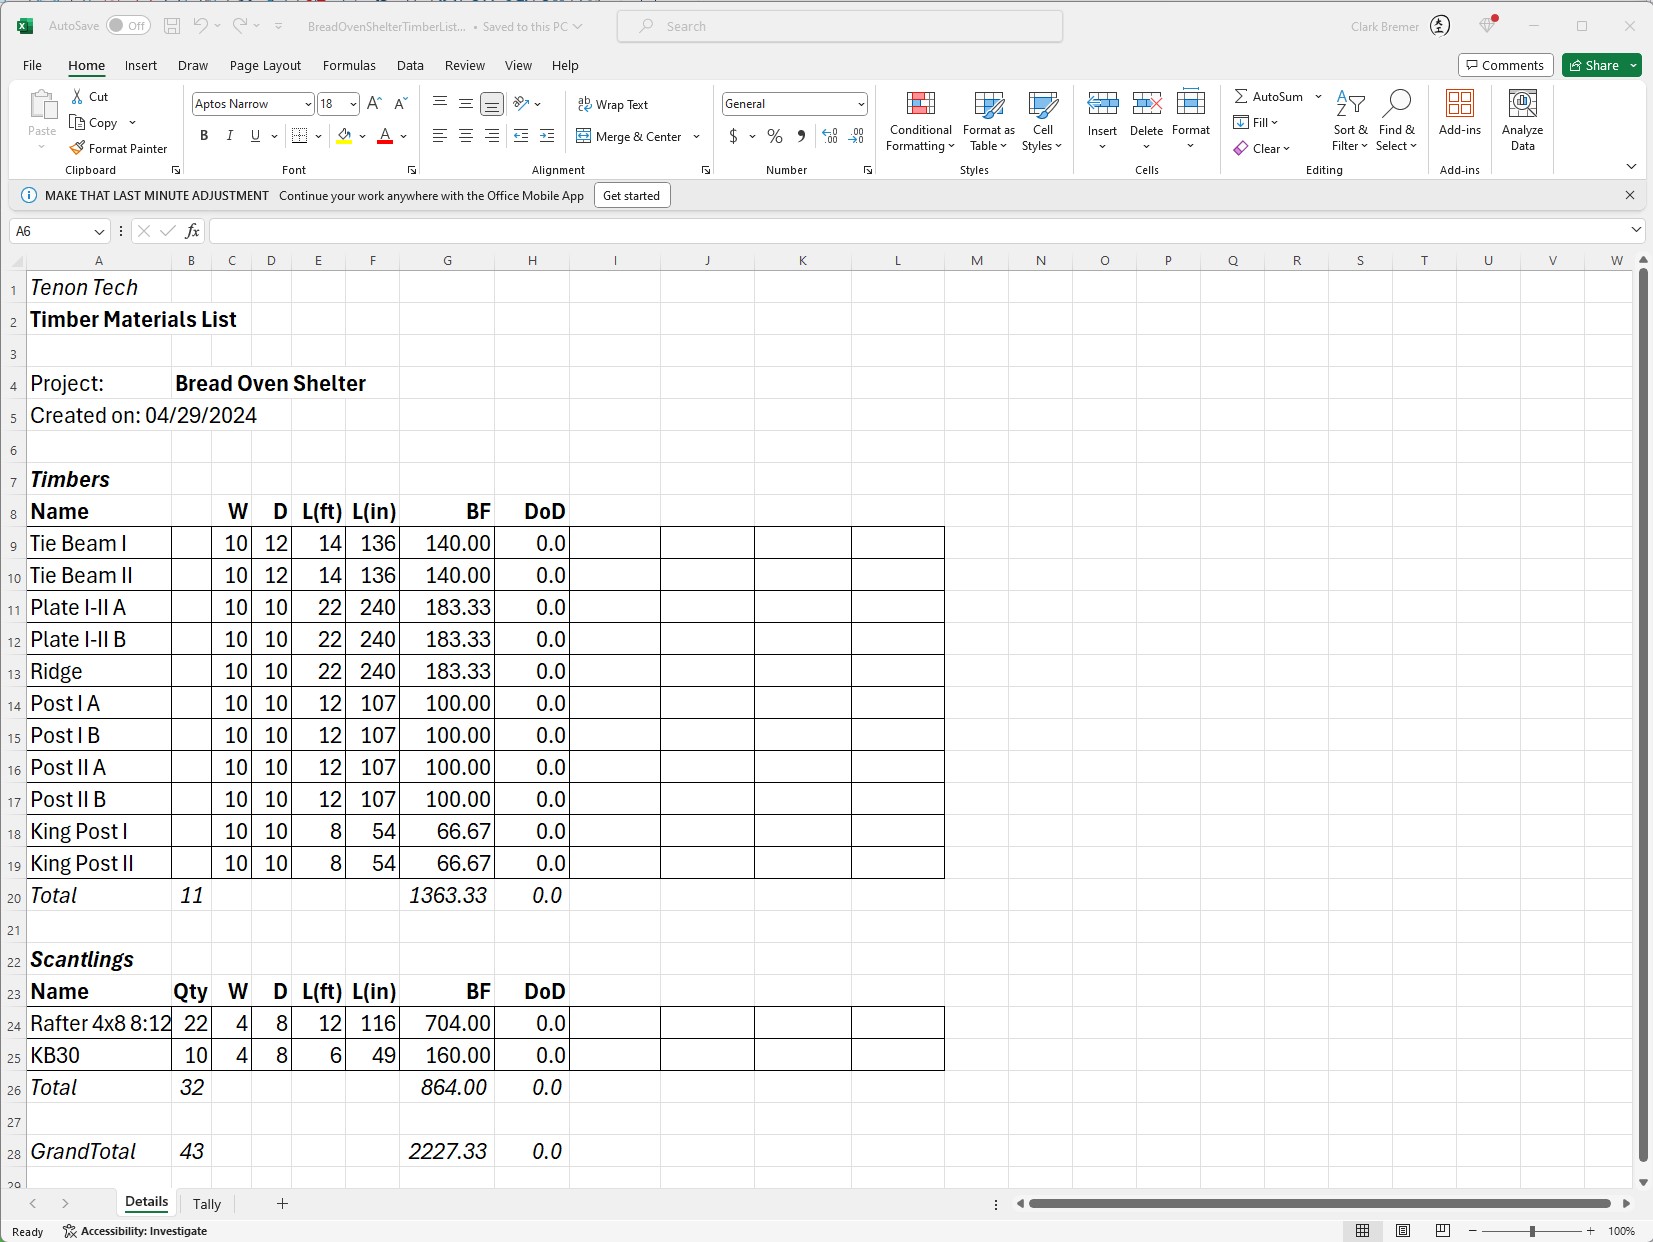
Task: Open the Aptos Narrow font name dropdown
Action: [x=308, y=104]
